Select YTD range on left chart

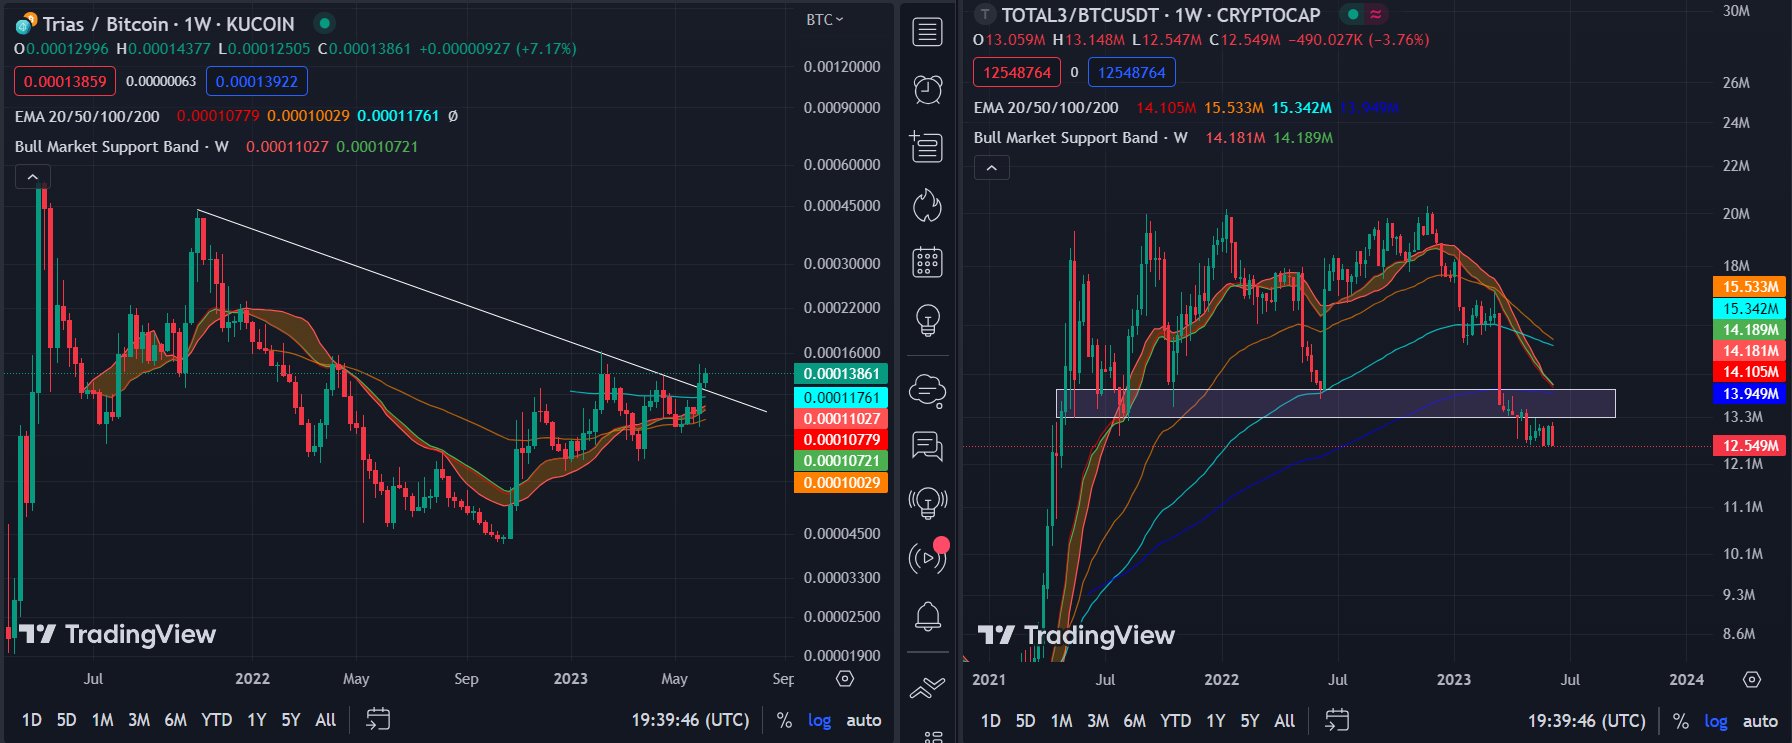pos(216,720)
